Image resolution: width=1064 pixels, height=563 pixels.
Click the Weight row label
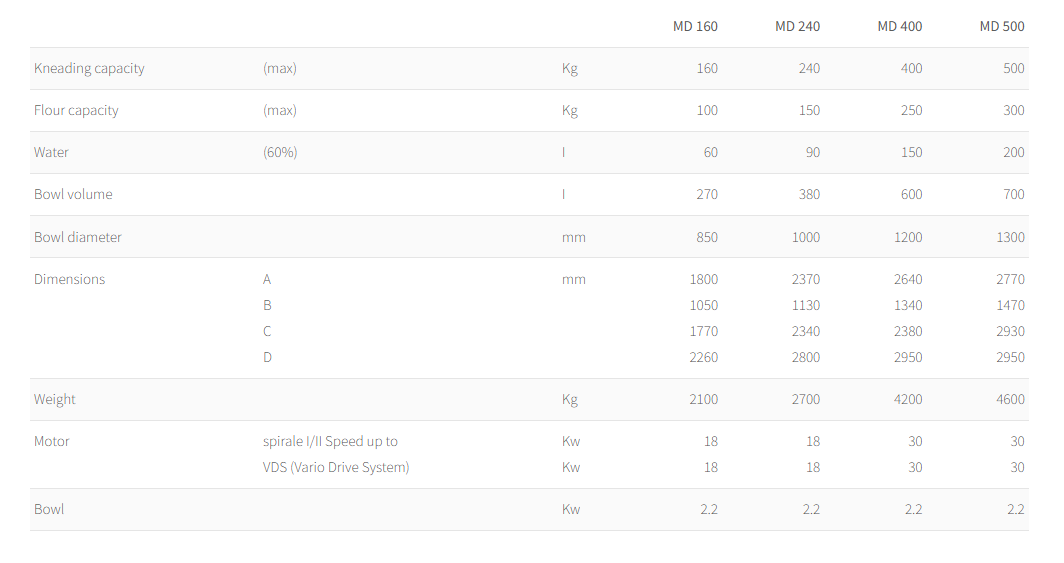(55, 399)
